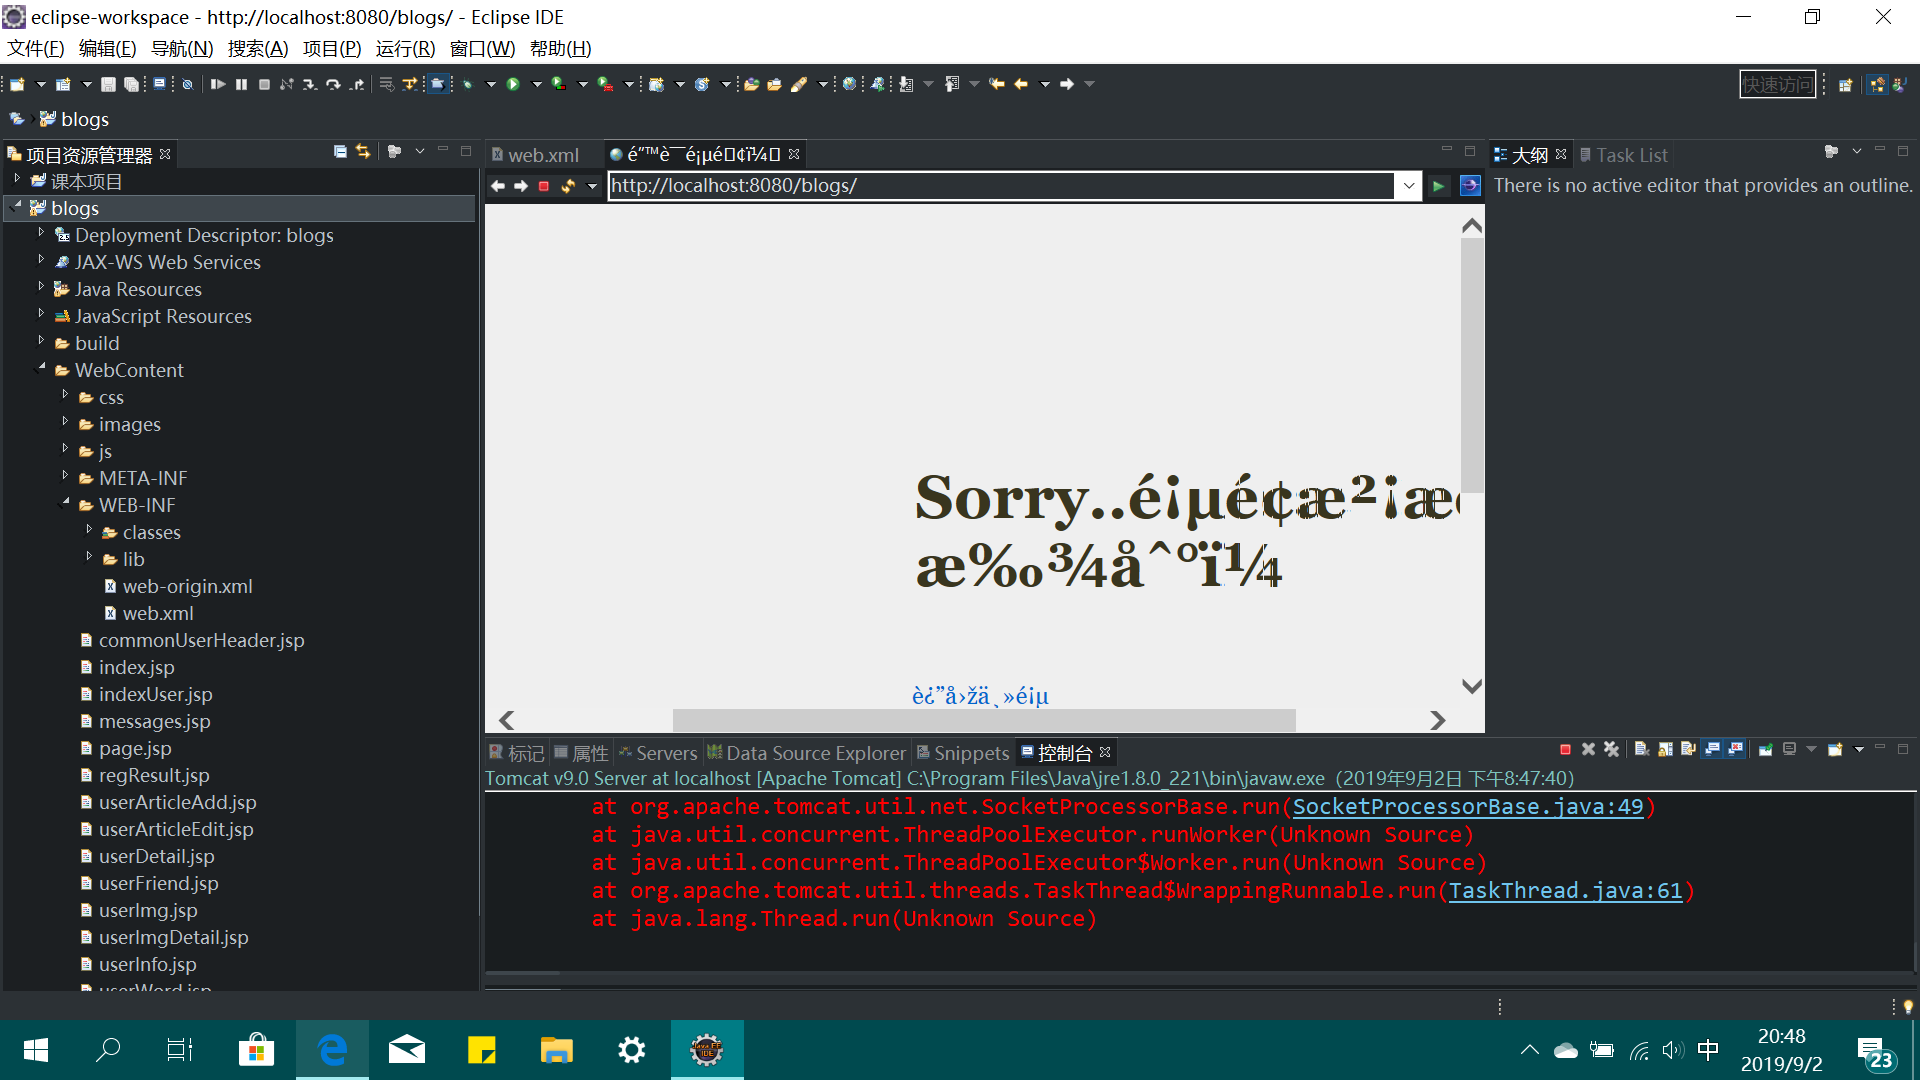Click Remove All Terminated Launches icon

(1611, 749)
